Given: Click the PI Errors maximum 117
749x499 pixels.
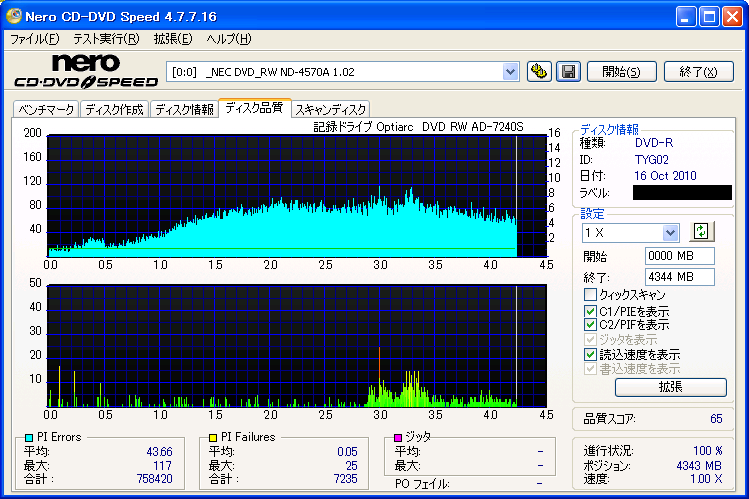Looking at the screenshot, I should coord(162,465).
